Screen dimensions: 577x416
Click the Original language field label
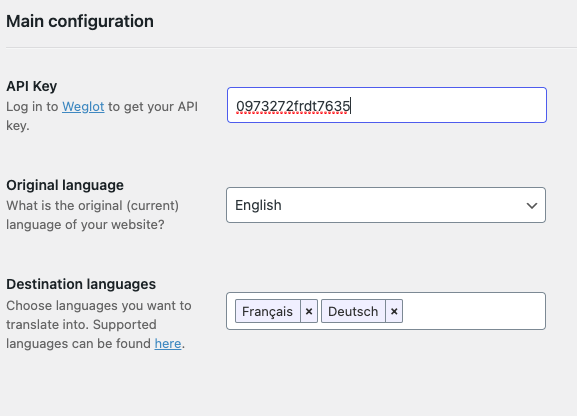(x=65, y=185)
